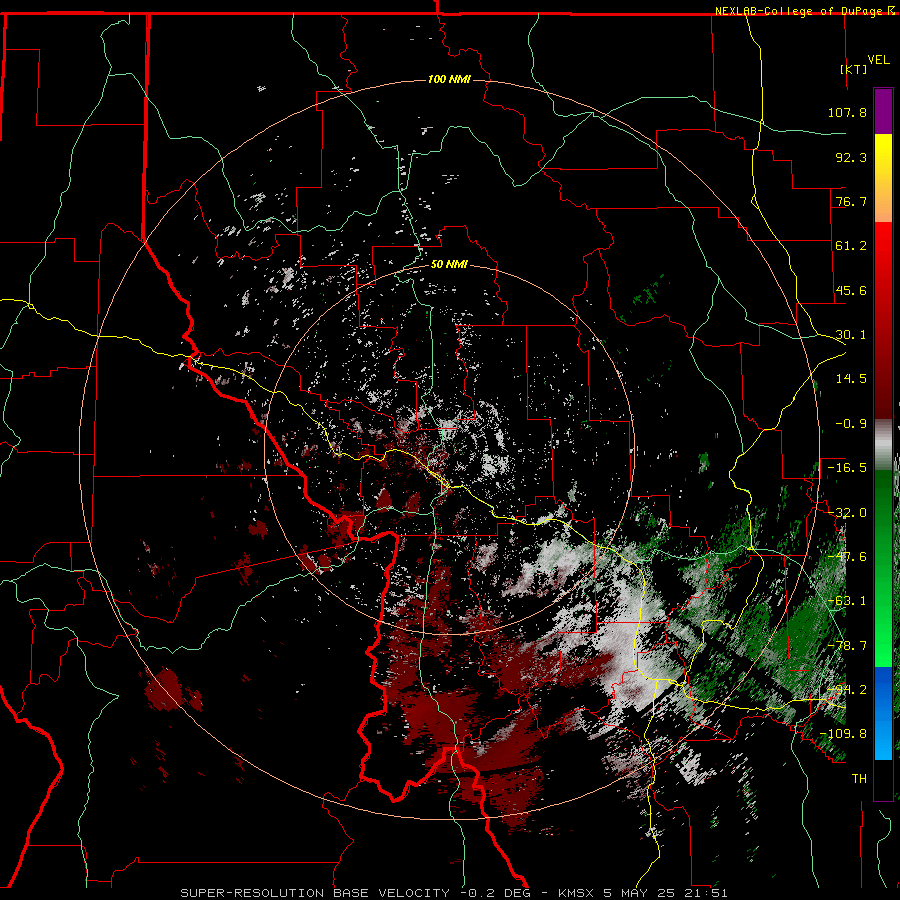Click the [KT] units label
The width and height of the screenshot is (900, 900).
click(854, 69)
